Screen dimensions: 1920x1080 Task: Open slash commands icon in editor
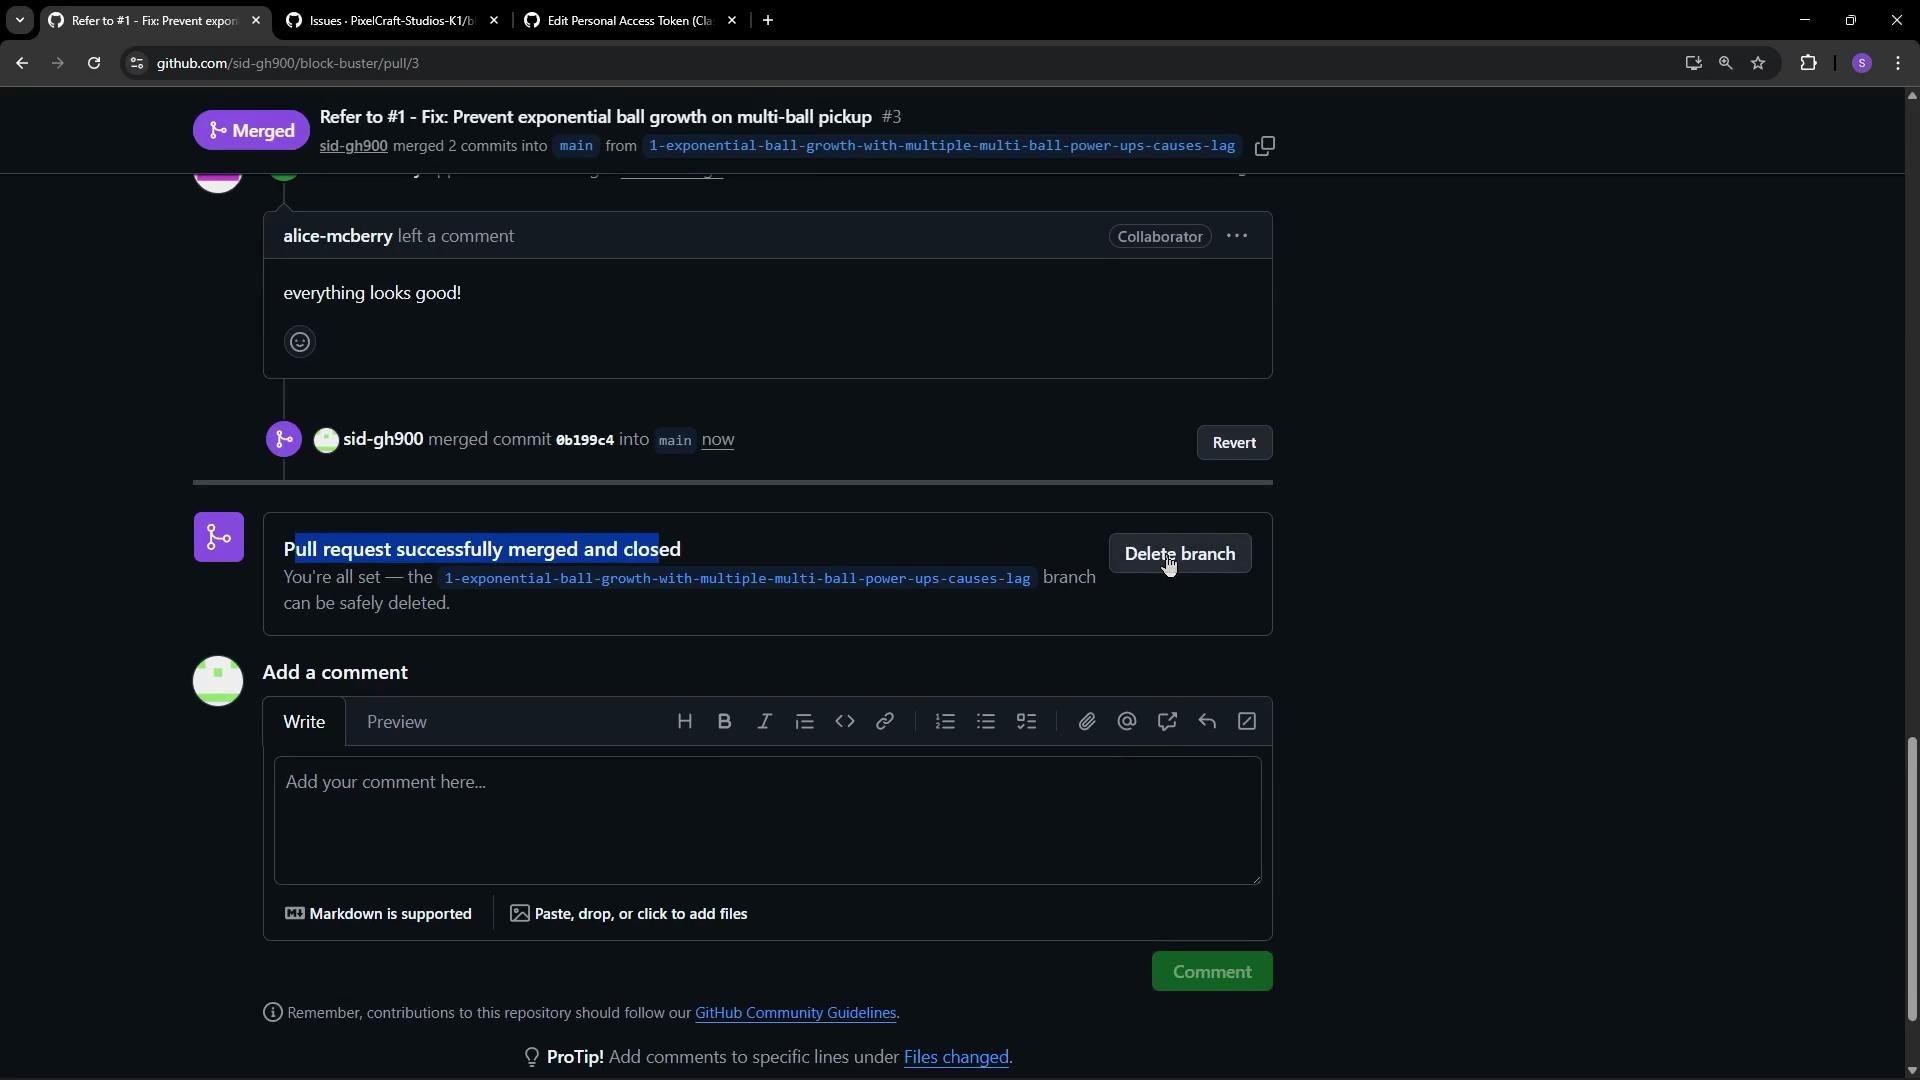click(1247, 722)
